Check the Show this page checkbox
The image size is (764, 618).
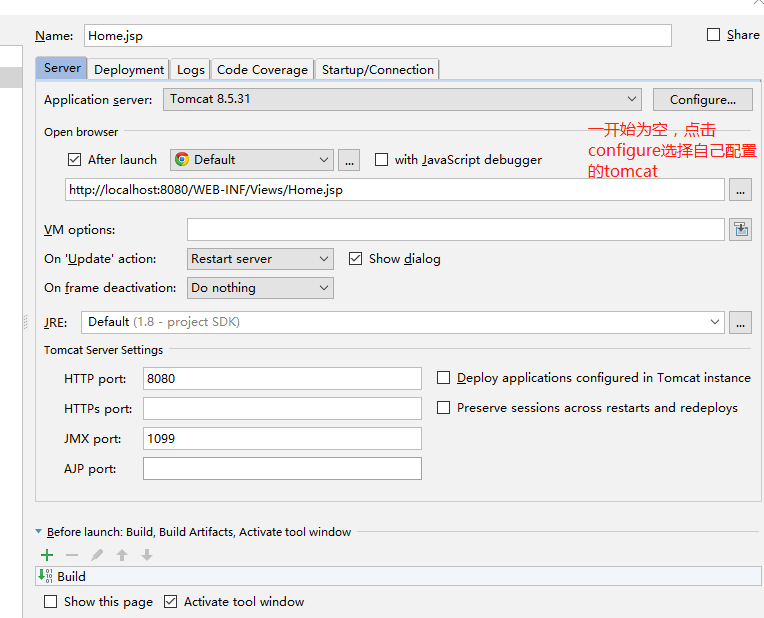click(50, 601)
